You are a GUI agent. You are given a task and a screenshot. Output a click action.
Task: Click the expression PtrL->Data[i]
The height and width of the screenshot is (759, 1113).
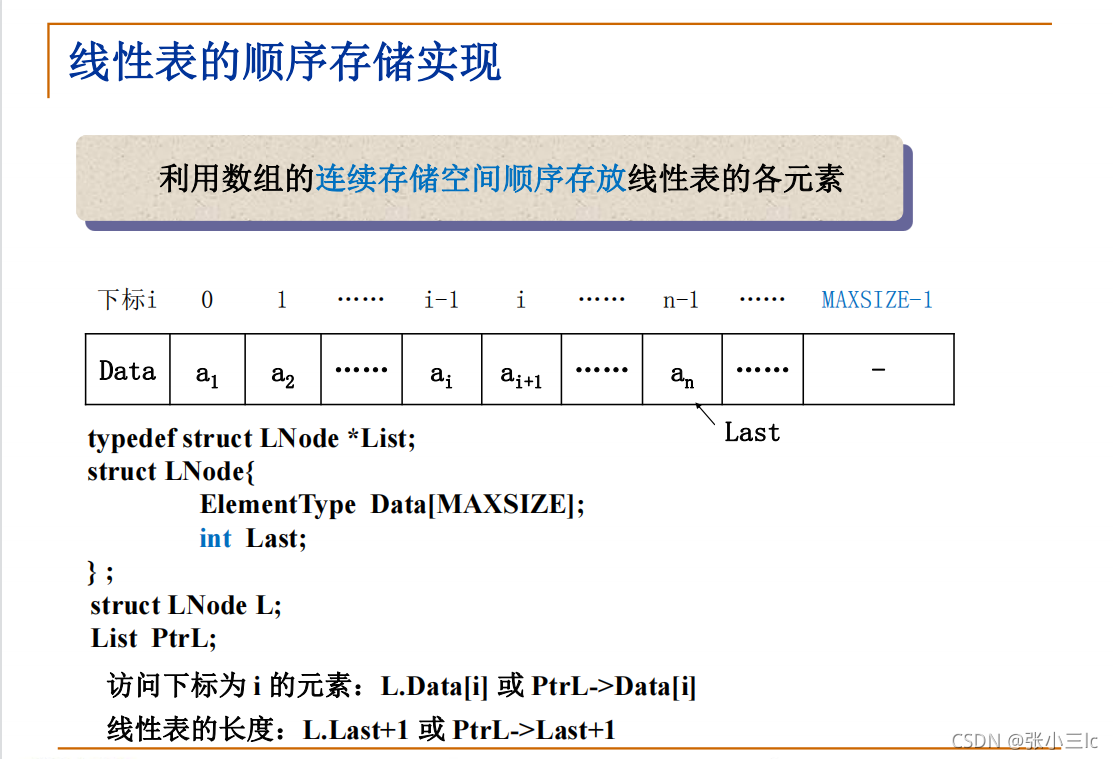pos(614,687)
